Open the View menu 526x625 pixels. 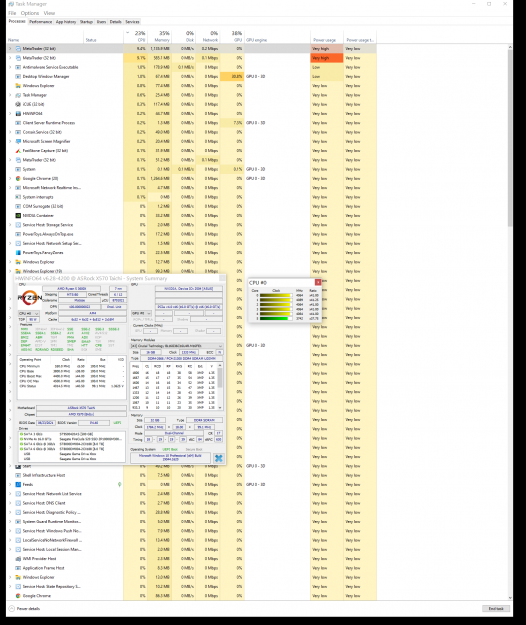click(49, 13)
